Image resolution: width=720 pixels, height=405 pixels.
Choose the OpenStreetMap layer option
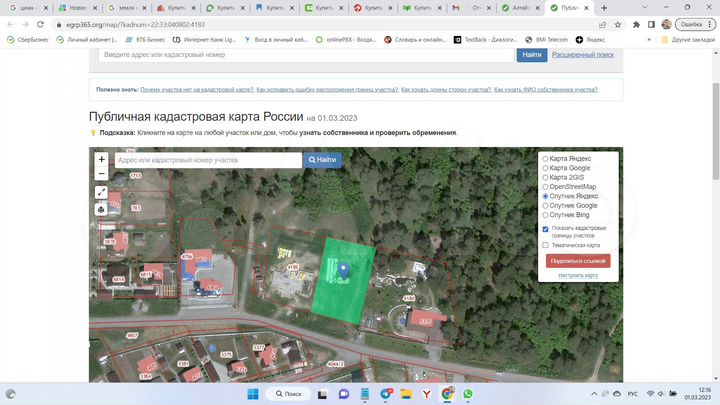tap(545, 187)
